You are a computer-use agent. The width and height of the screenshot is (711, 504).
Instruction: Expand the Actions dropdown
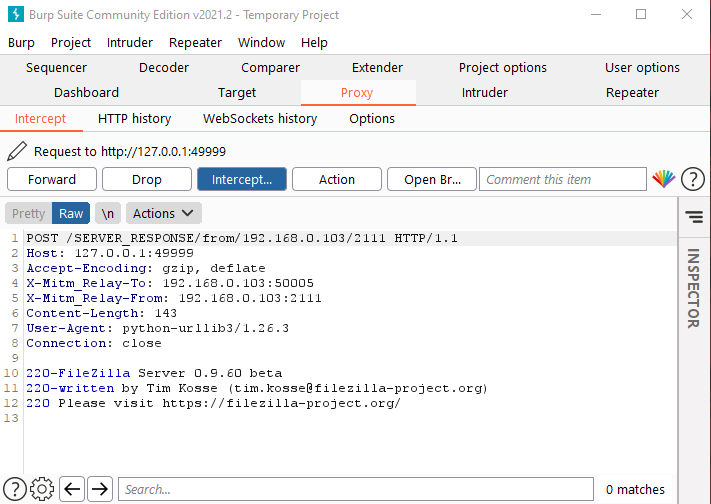coord(164,213)
